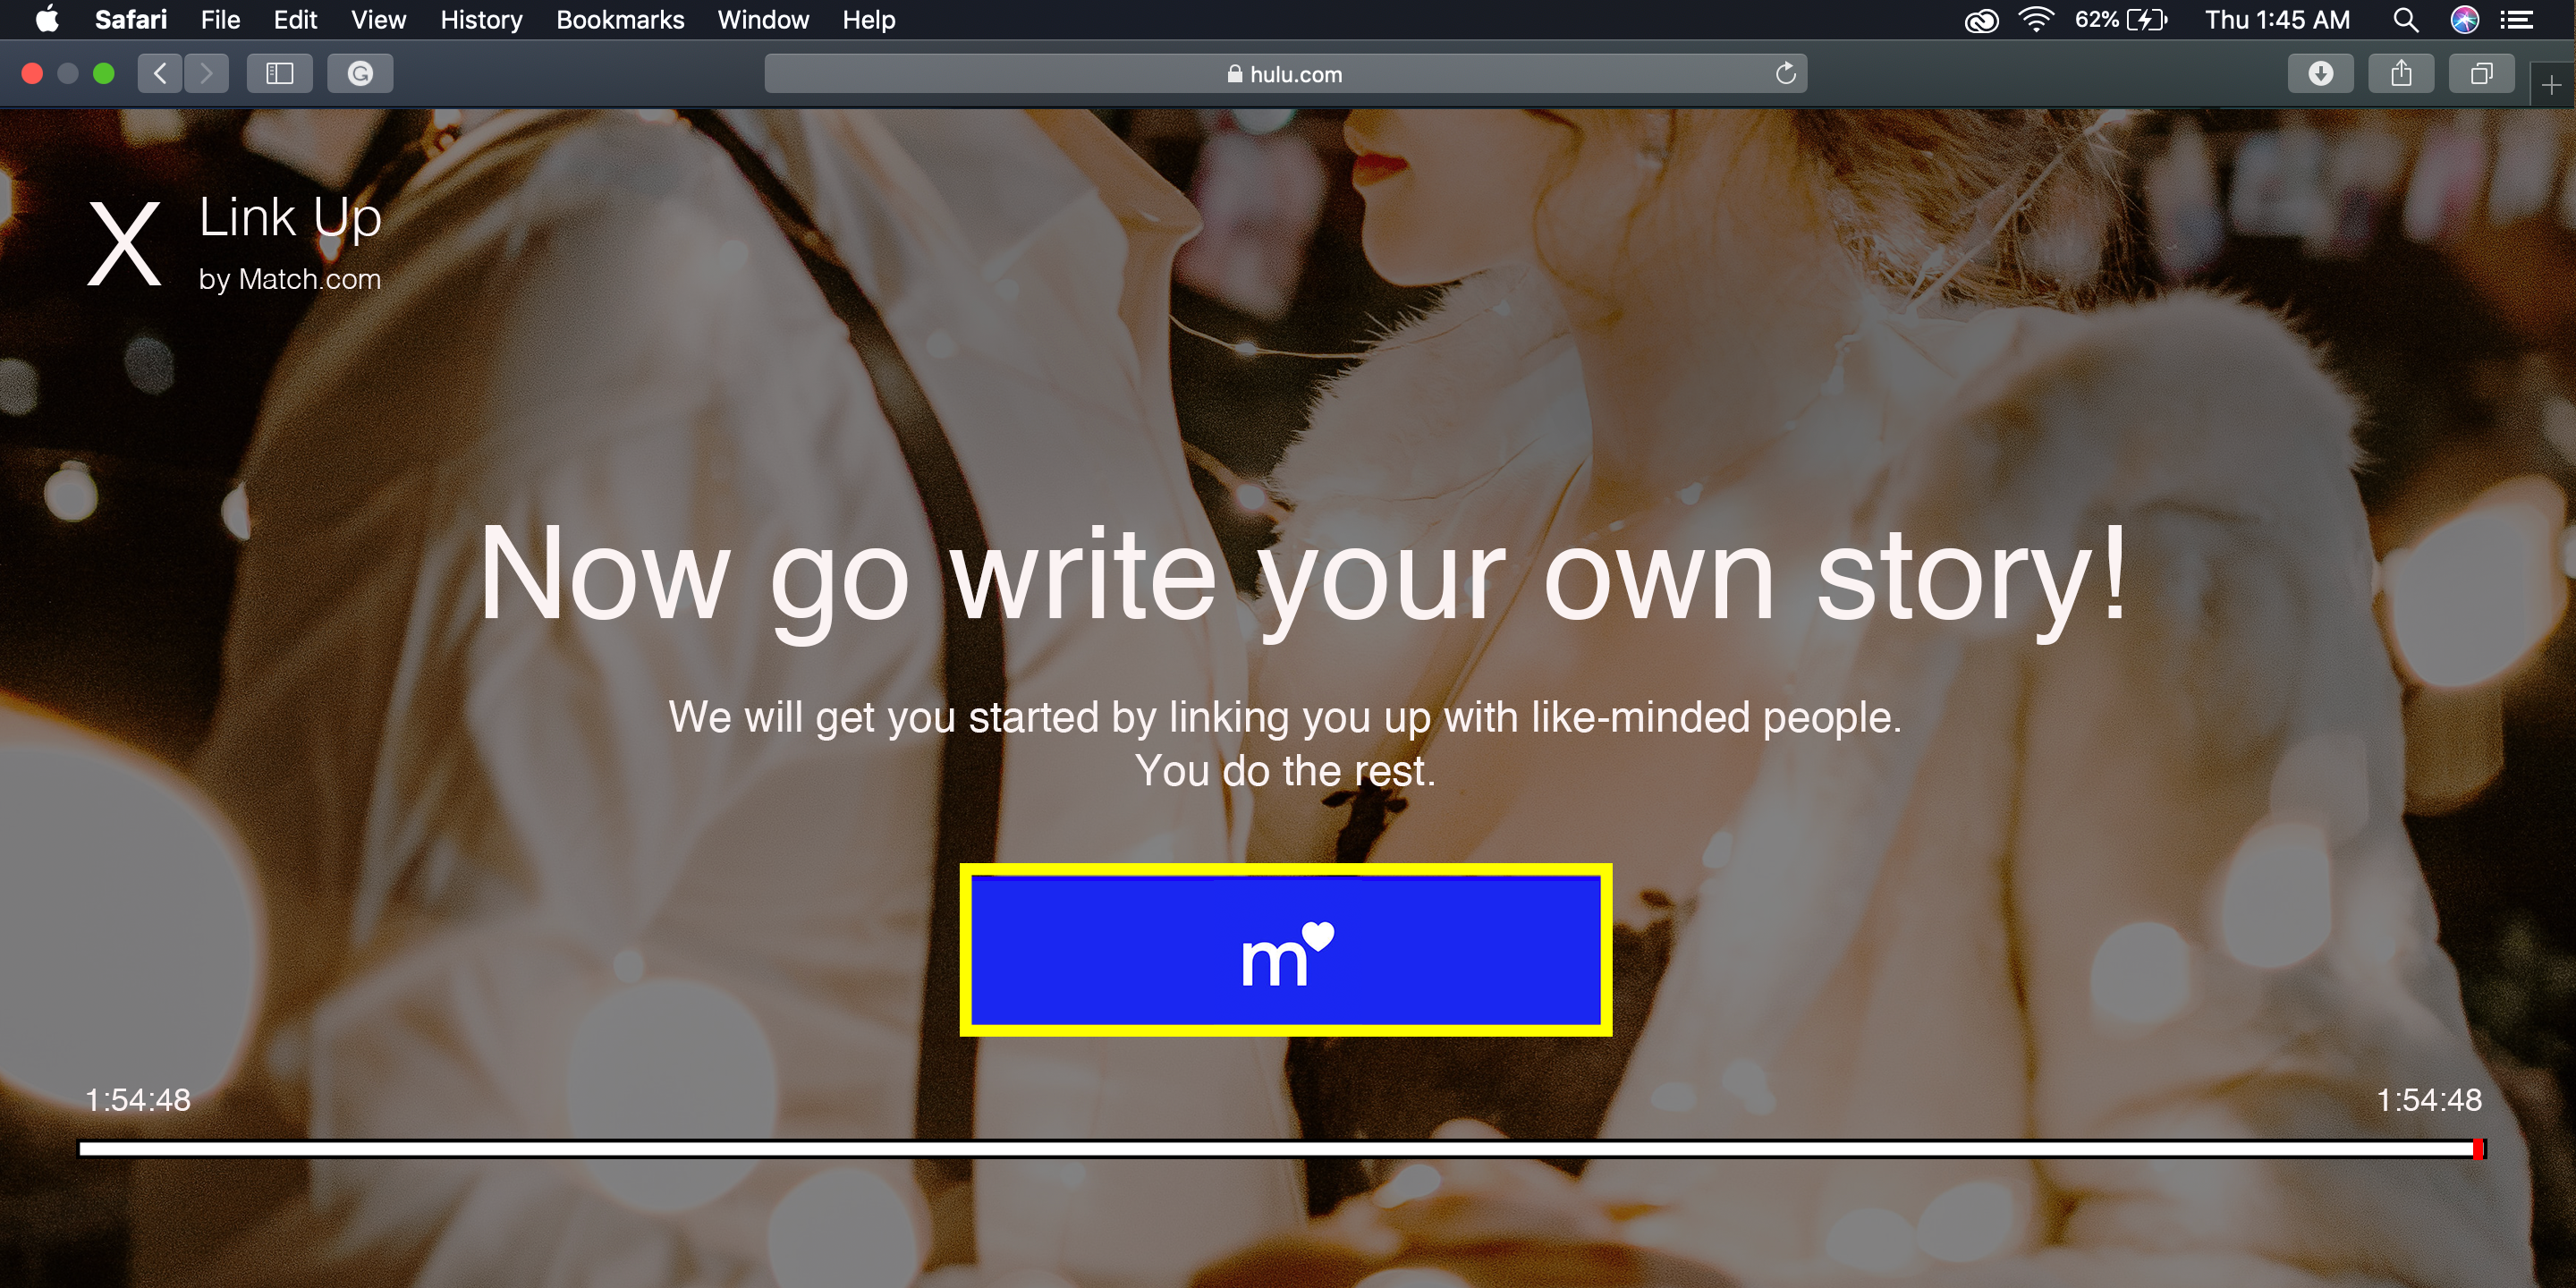Click the Grammarly extension icon
This screenshot has width=2576, height=1288.
360,73
